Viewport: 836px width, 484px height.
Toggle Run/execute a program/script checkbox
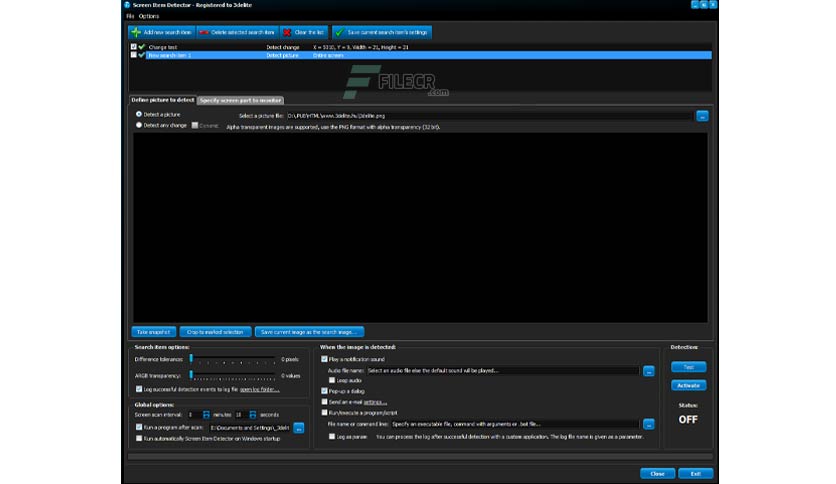324,413
